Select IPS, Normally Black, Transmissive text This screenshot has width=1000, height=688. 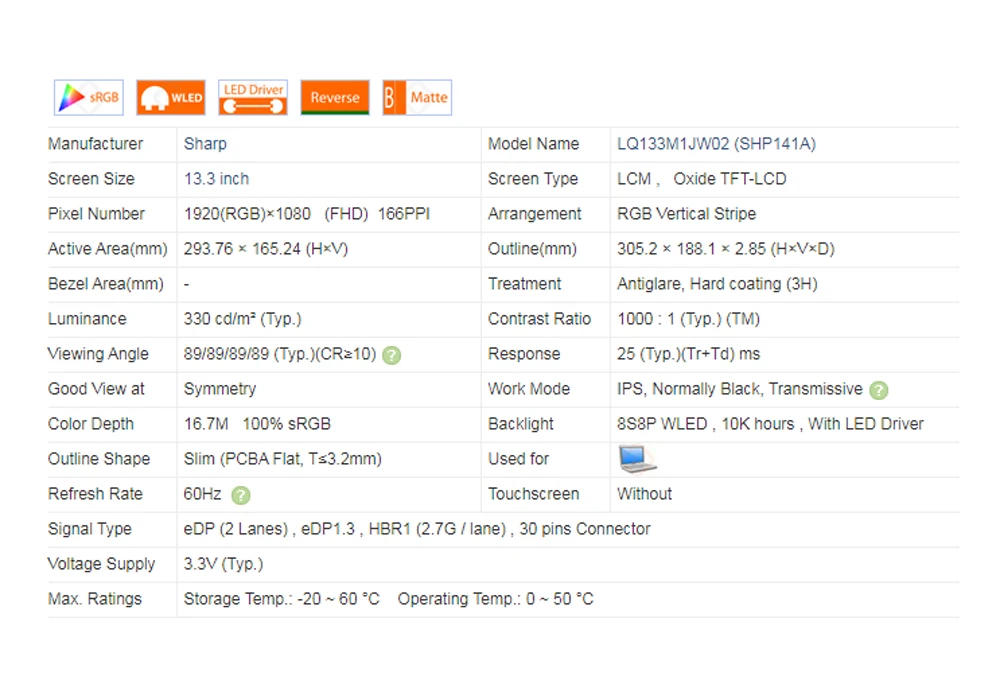pyautogui.click(x=740, y=390)
